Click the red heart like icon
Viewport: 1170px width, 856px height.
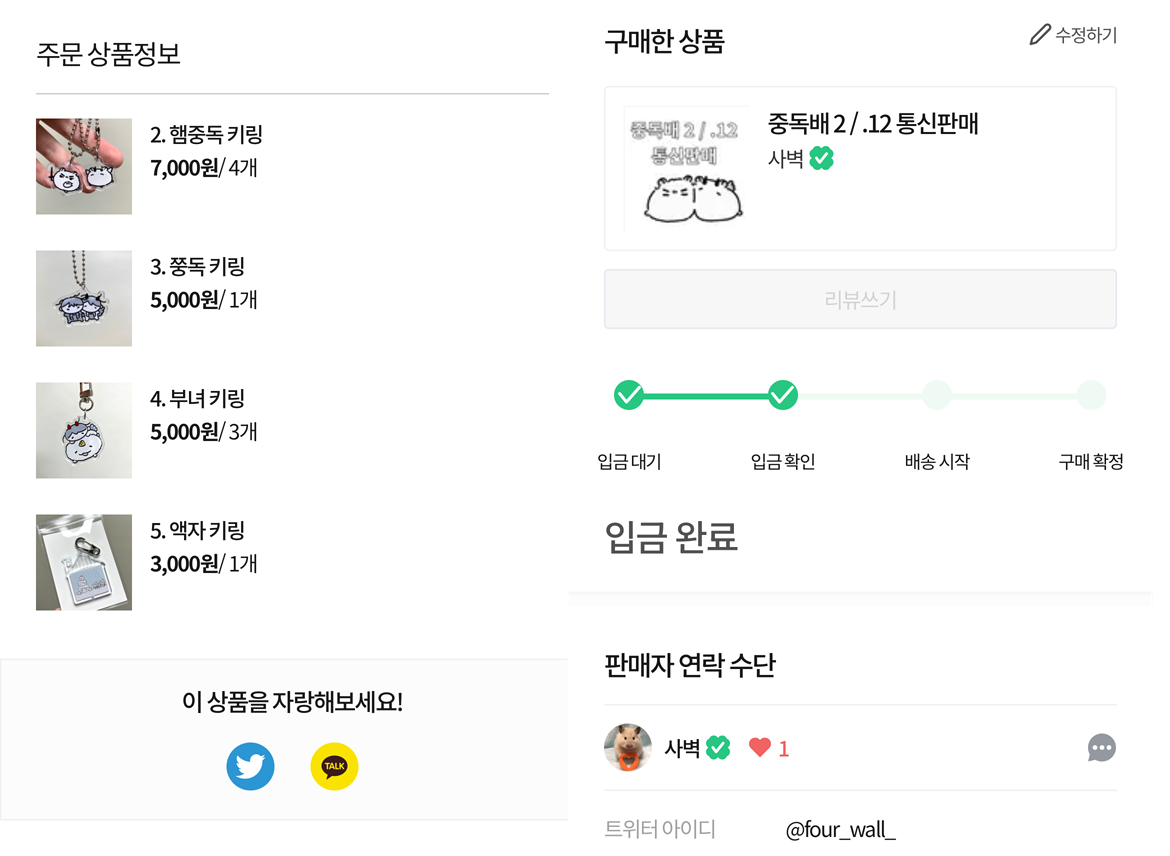(760, 747)
